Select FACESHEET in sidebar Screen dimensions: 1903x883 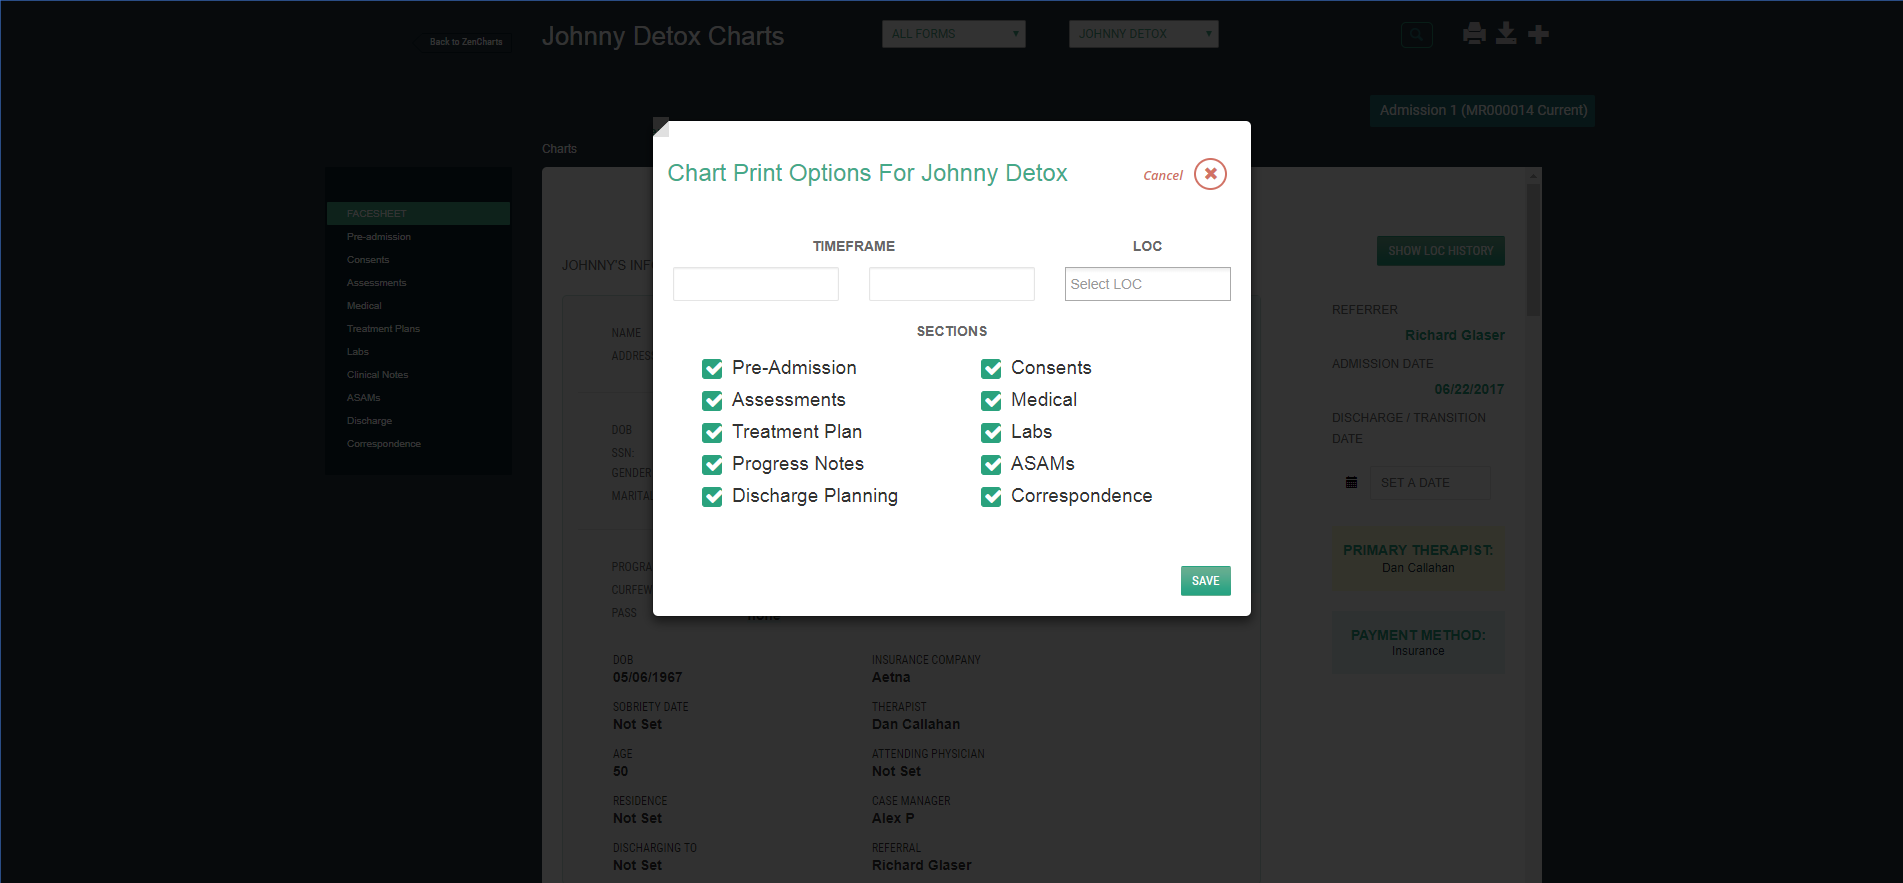point(418,213)
